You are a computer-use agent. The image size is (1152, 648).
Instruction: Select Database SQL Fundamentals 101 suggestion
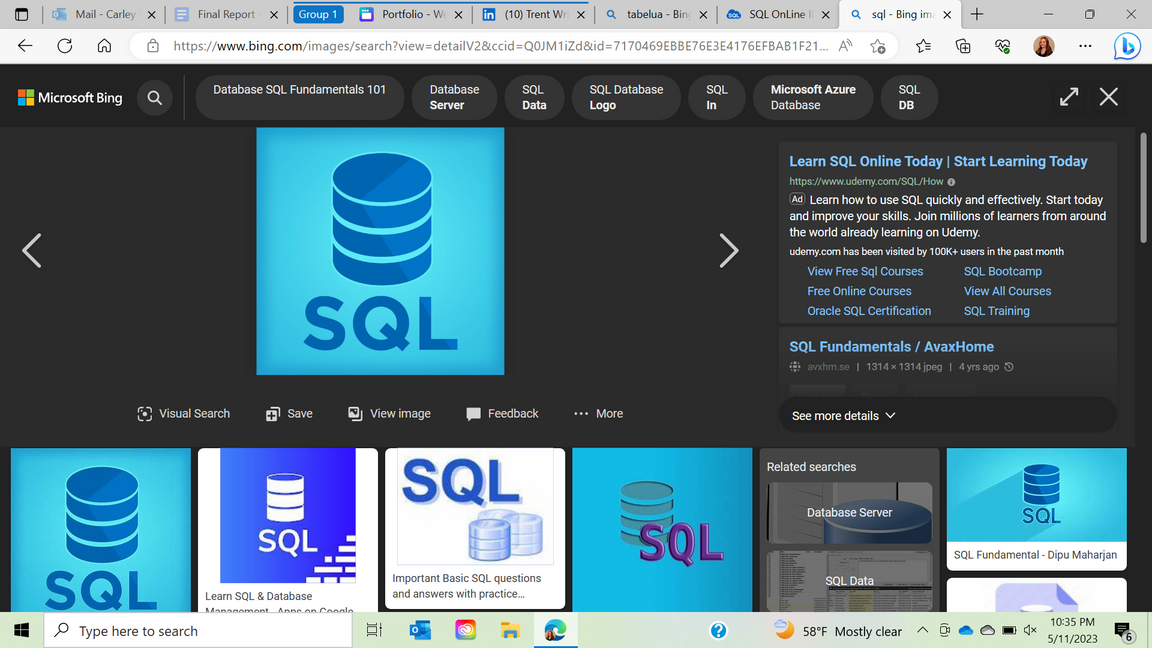coord(300,97)
